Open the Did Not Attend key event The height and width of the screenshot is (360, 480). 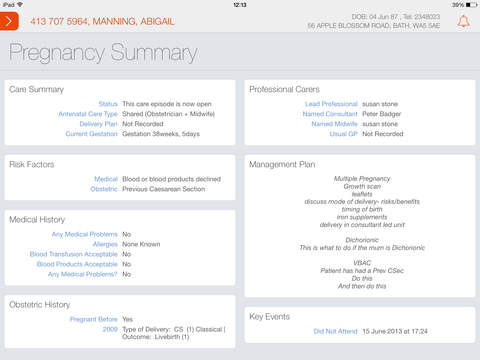335,331
